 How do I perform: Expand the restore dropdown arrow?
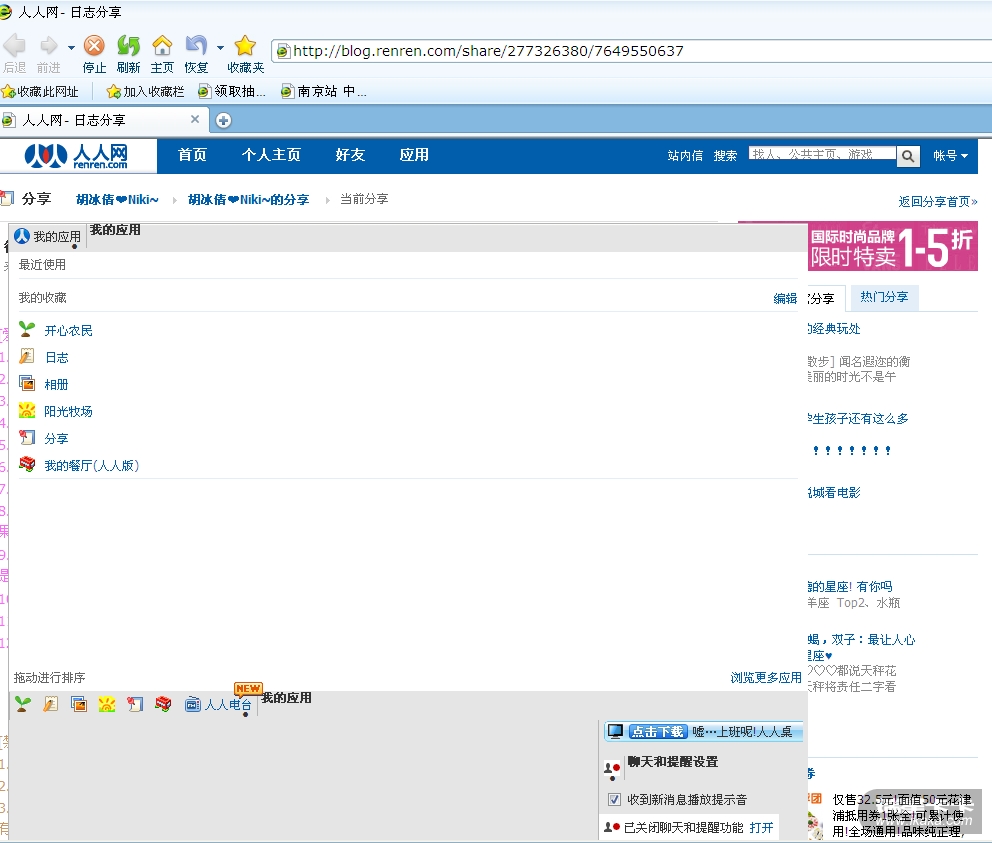(220, 47)
